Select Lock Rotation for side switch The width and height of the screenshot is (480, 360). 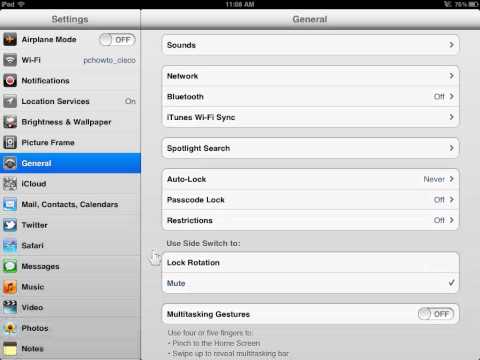[310, 263]
